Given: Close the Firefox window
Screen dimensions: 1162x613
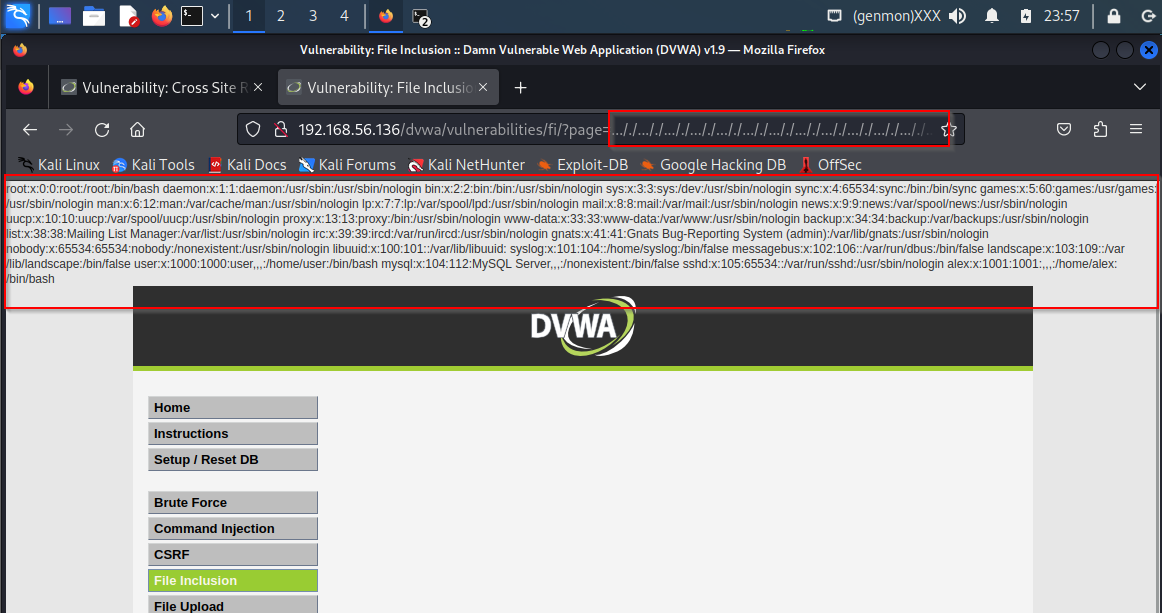Looking at the screenshot, I should 1149,50.
